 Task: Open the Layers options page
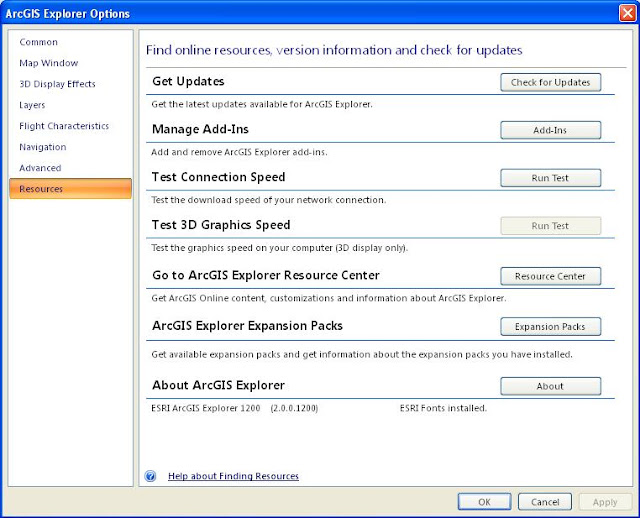(32, 105)
